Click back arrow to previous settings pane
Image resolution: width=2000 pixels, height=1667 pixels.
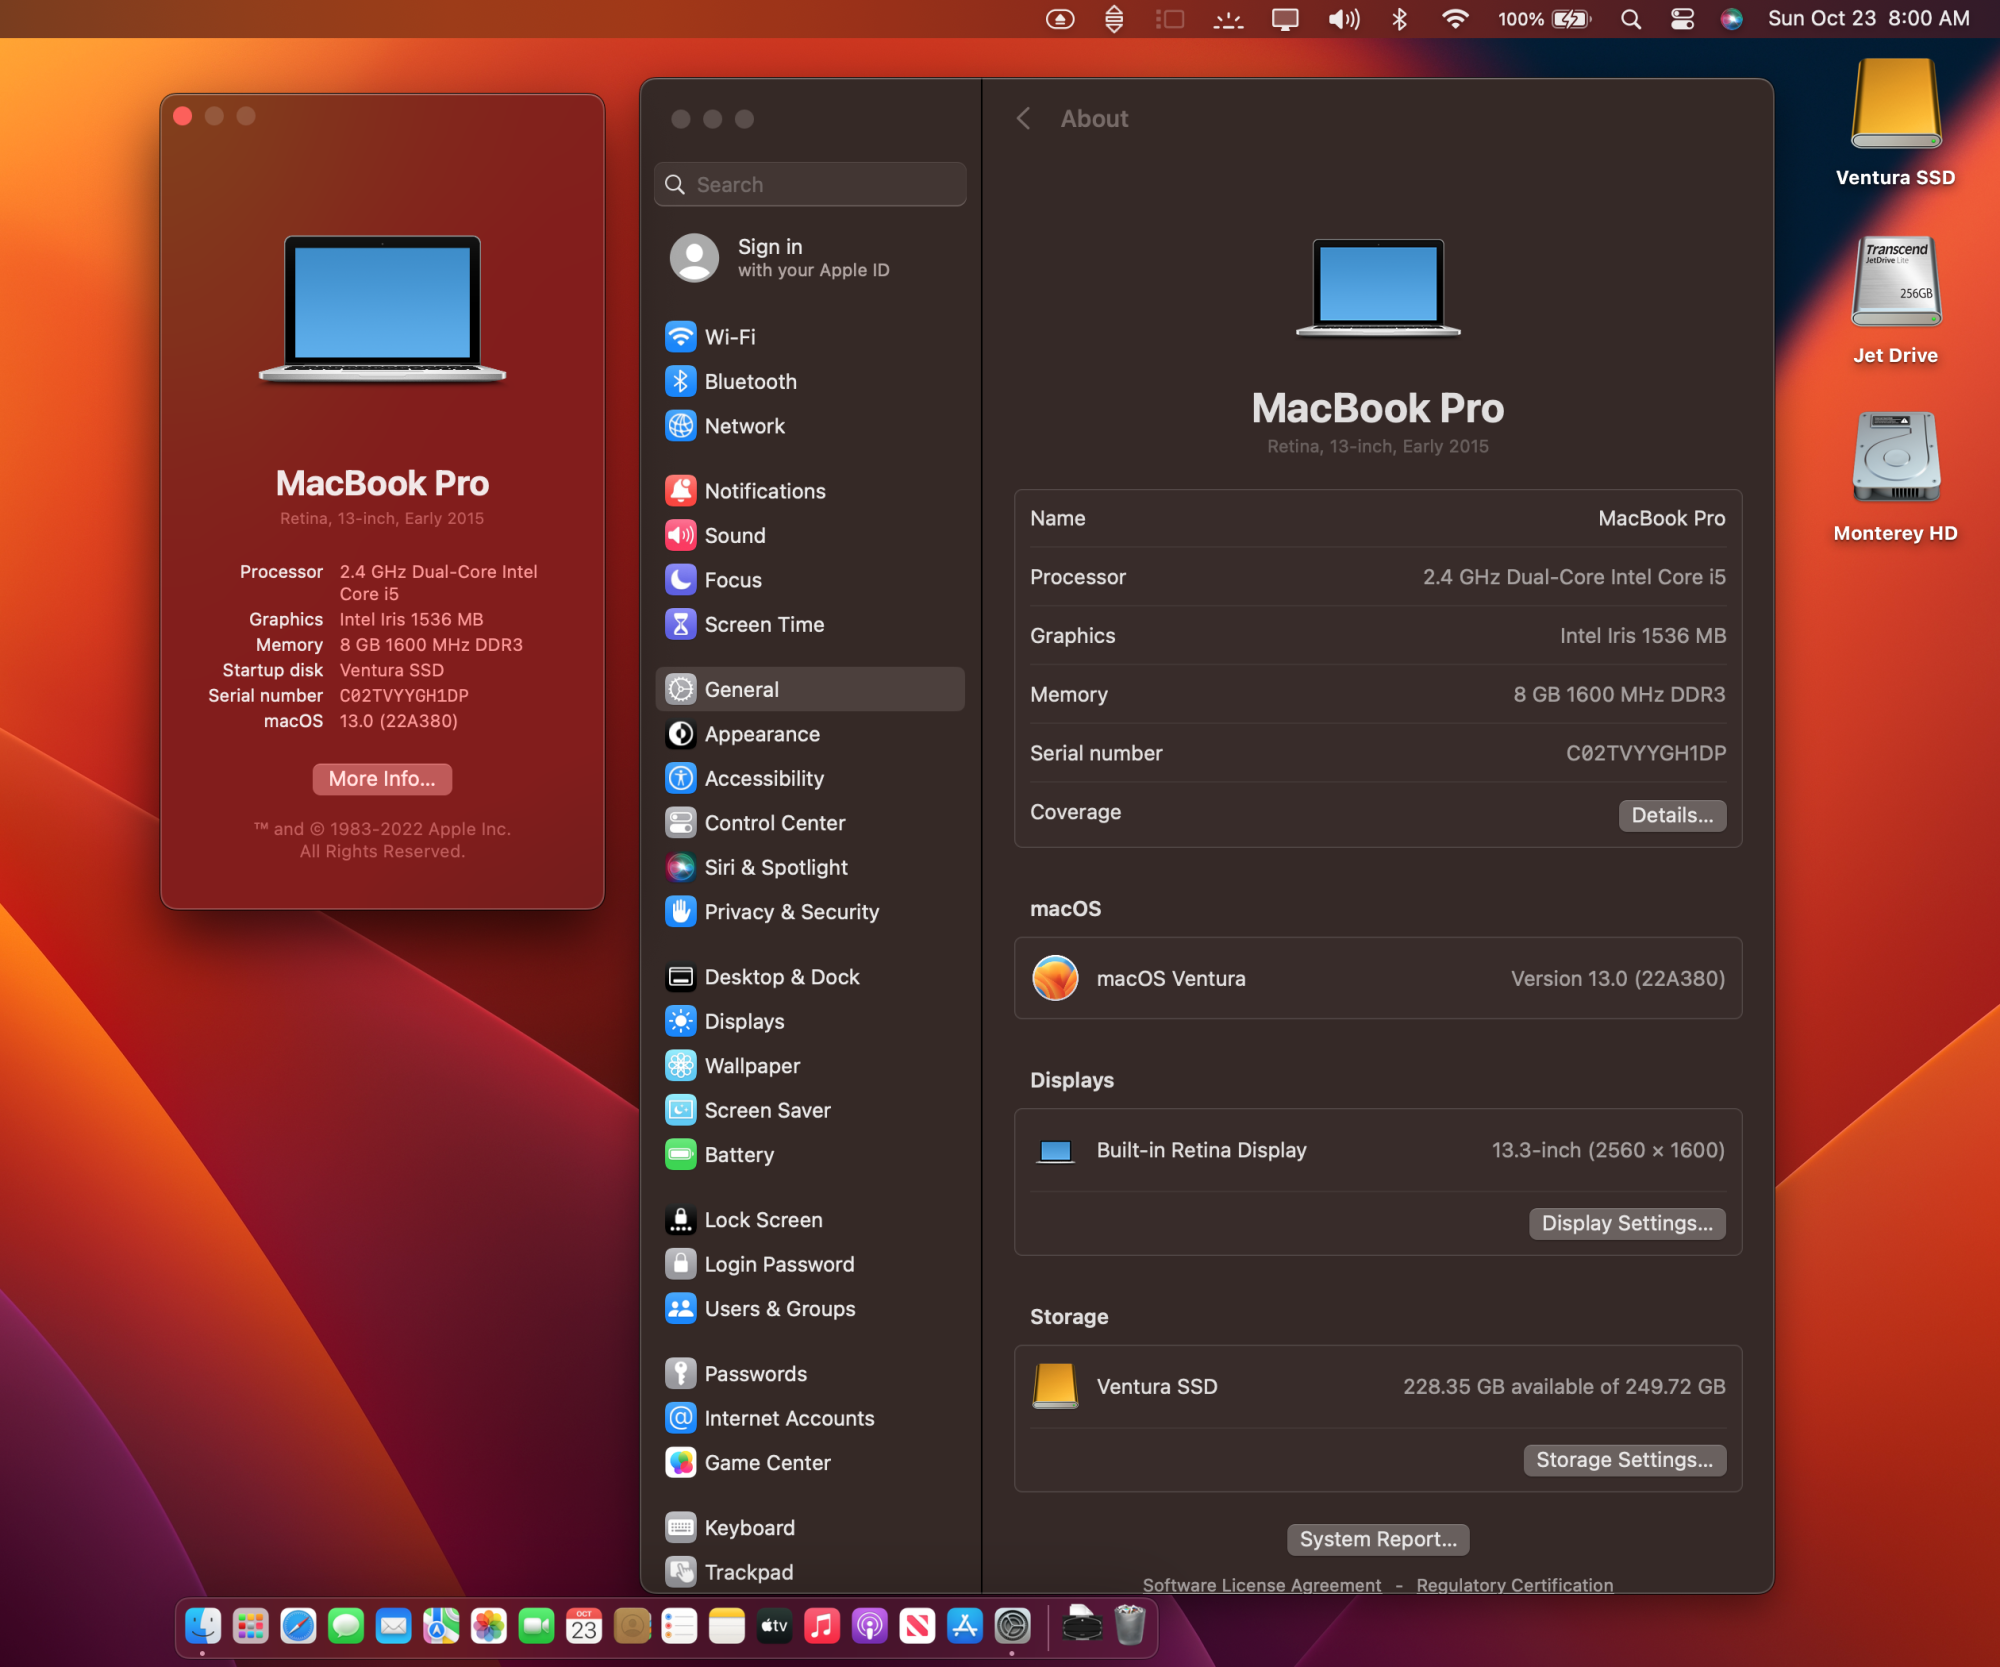coord(1025,116)
